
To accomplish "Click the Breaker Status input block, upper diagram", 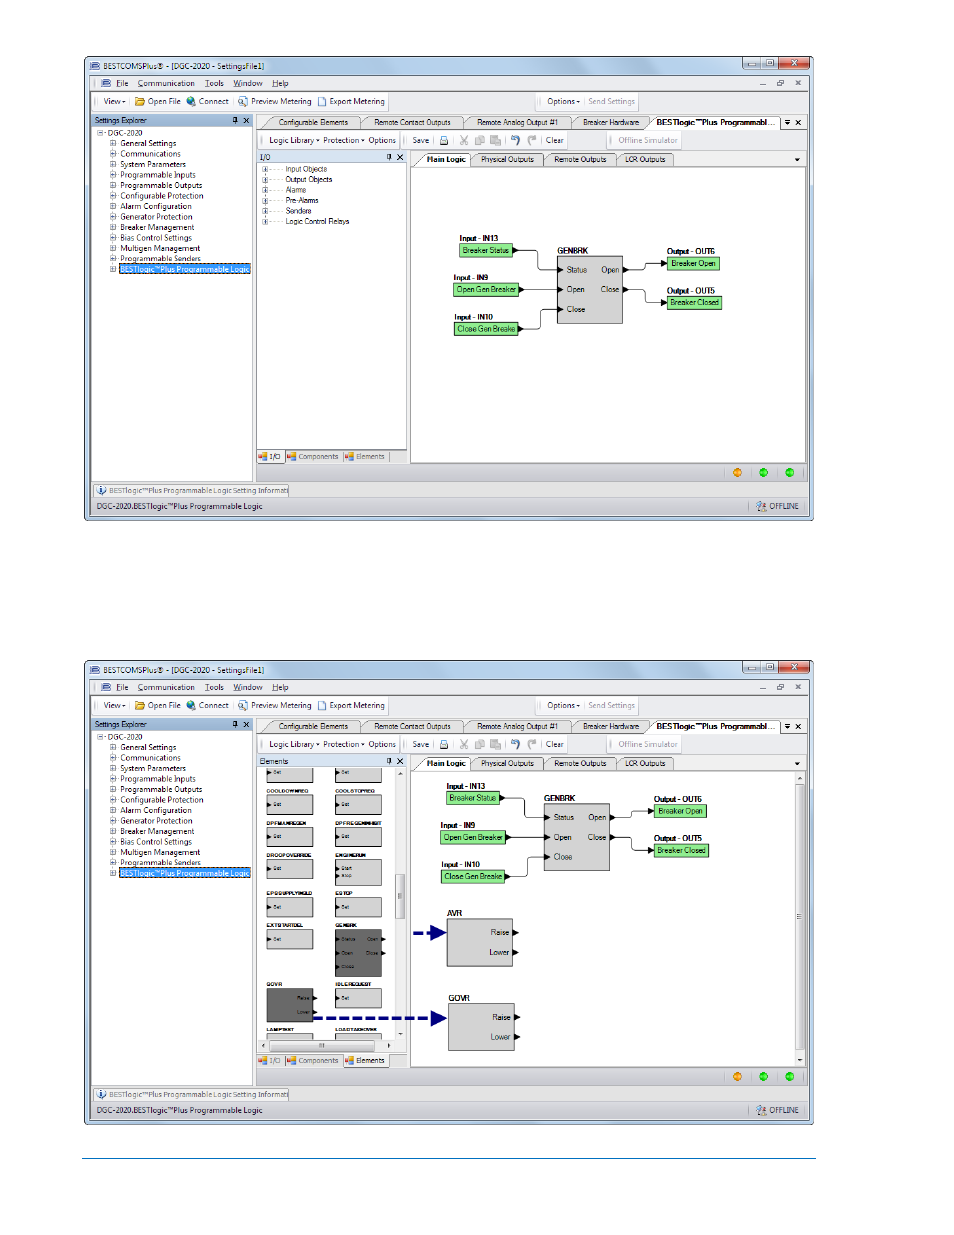I will pyautogui.click(x=486, y=251).
